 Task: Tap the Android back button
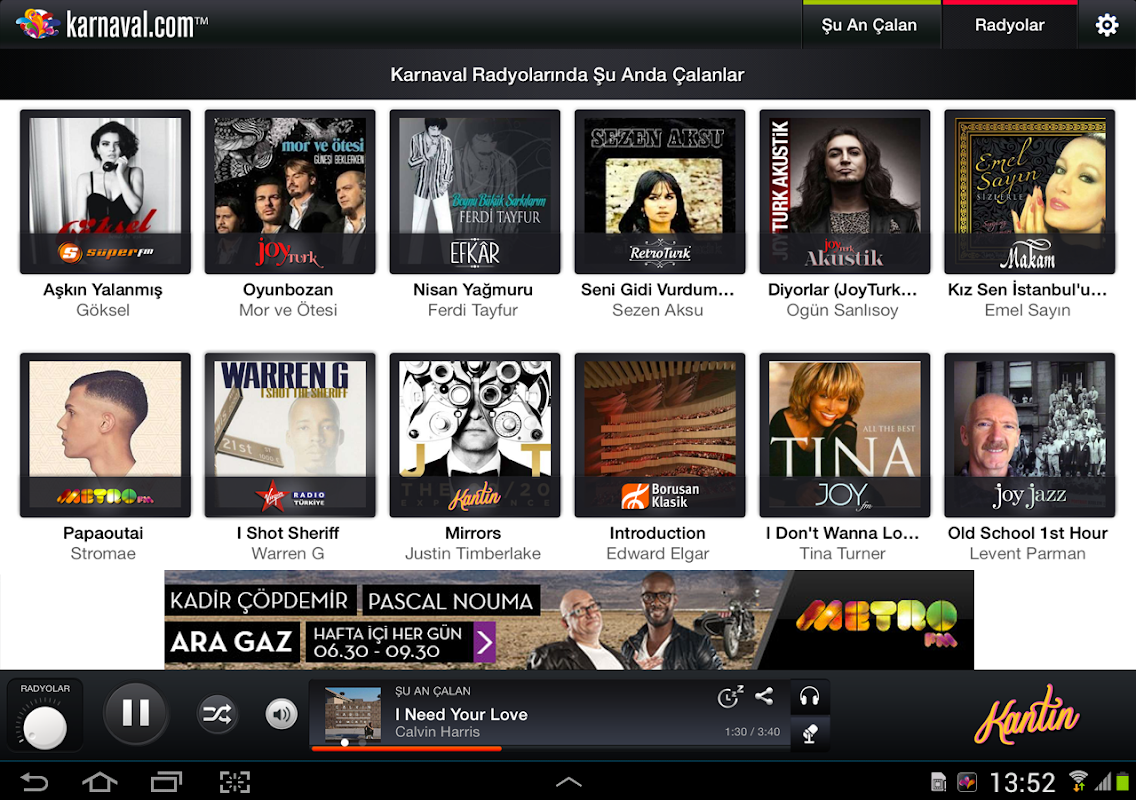[34, 782]
